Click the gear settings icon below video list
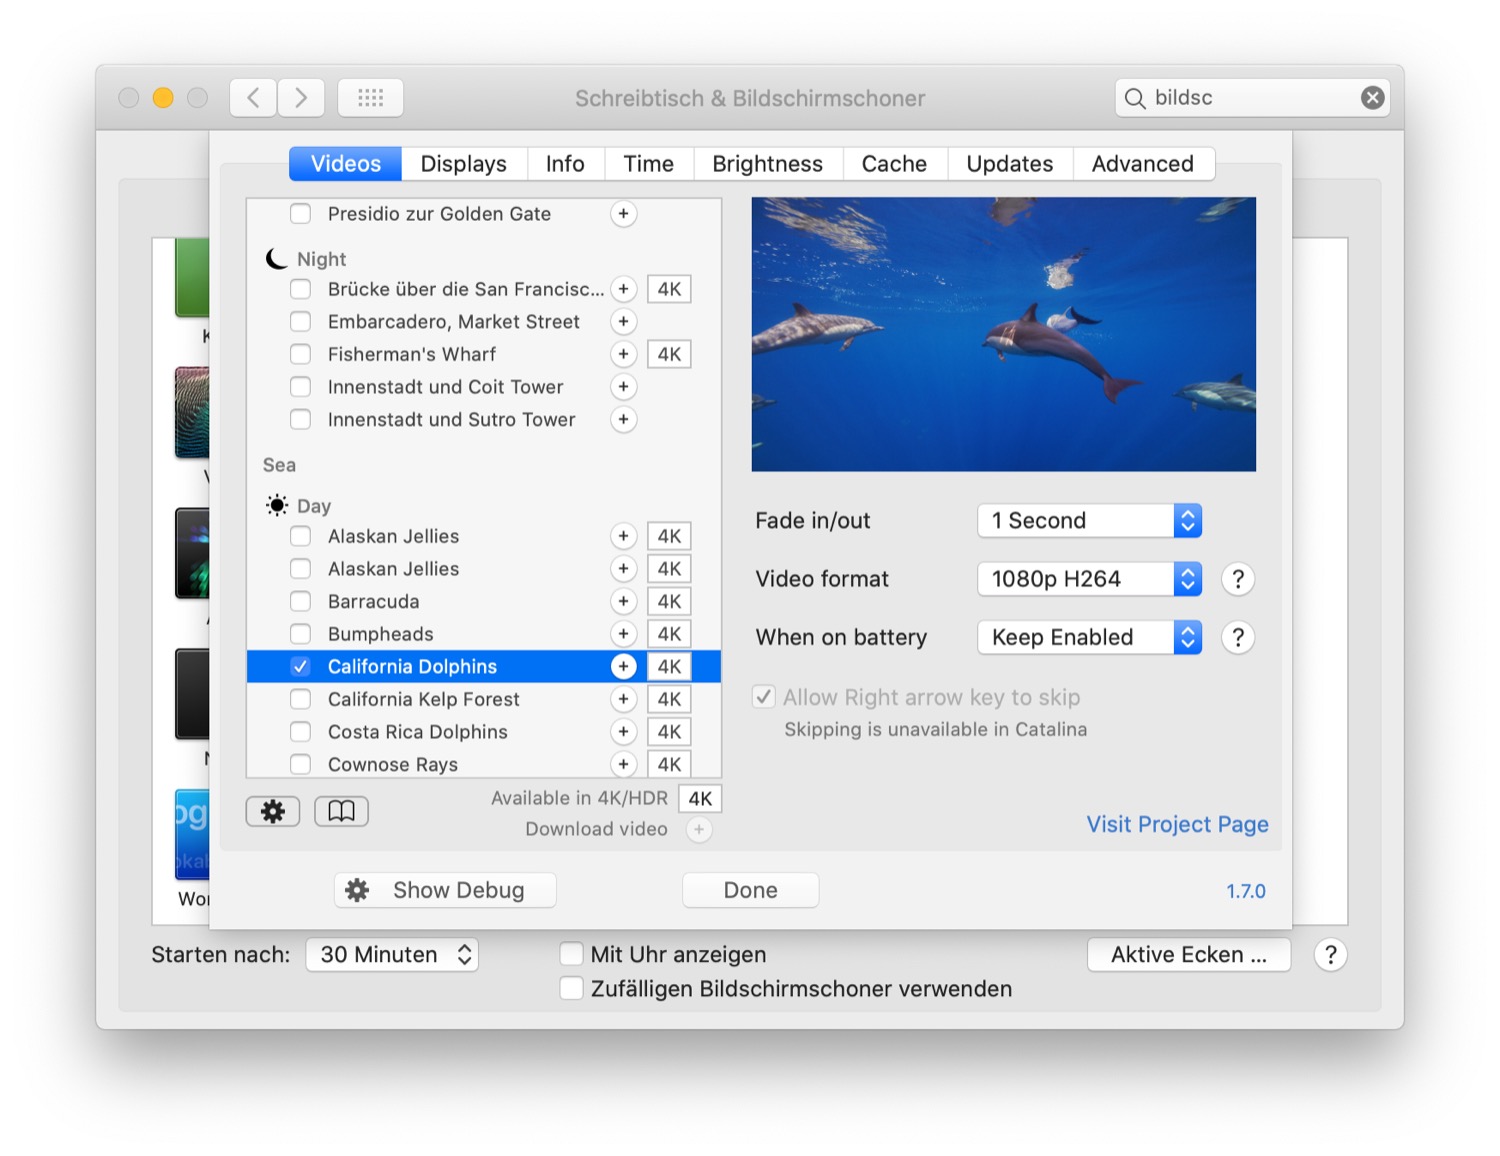The image size is (1500, 1156). point(273,811)
